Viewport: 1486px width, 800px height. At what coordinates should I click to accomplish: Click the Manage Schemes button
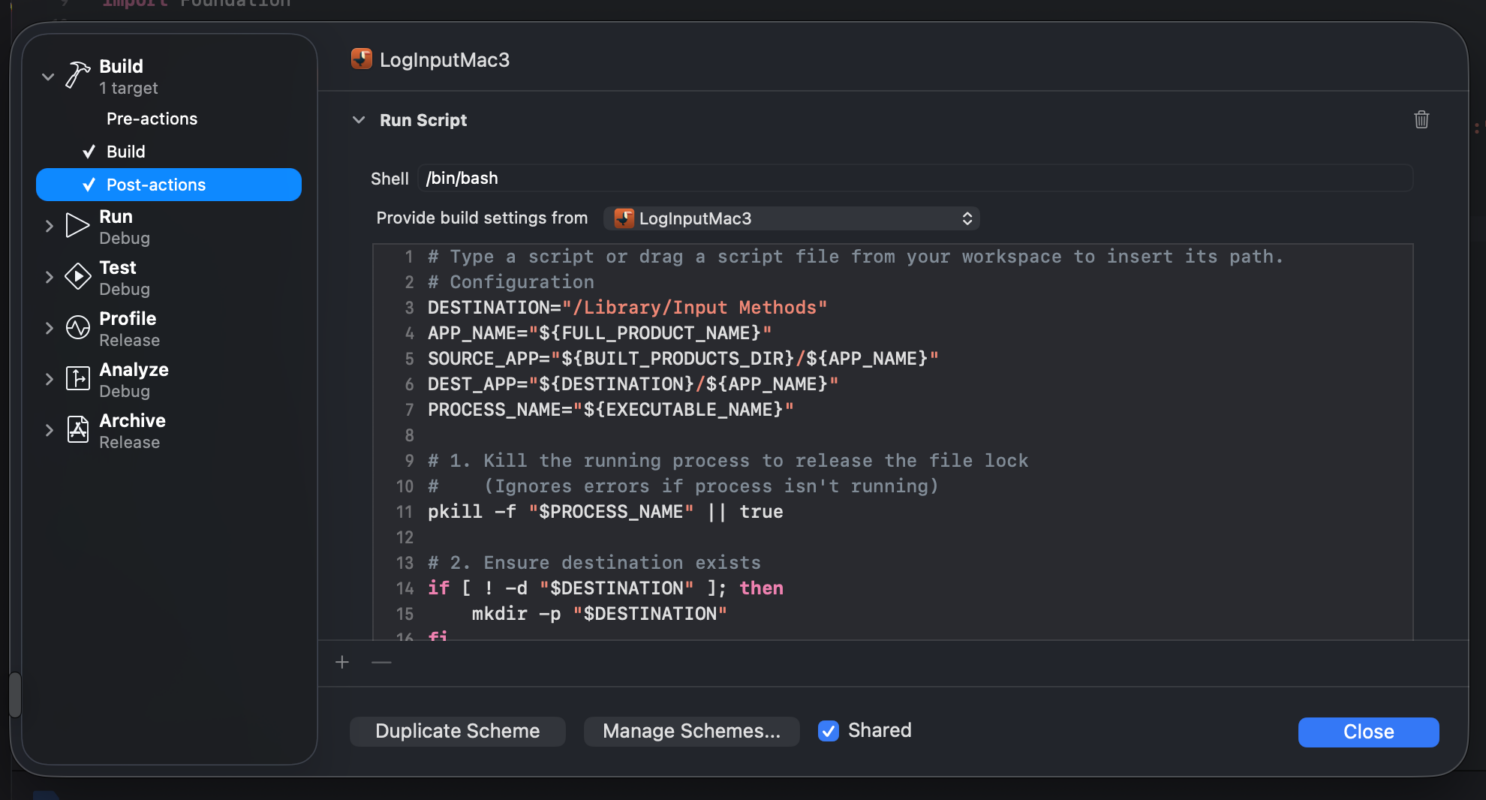tap(691, 731)
